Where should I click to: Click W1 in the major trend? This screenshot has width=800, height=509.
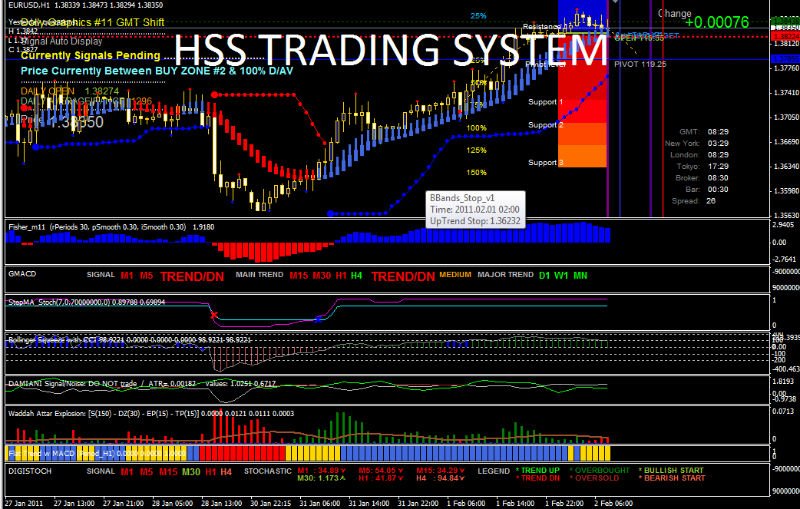pos(561,276)
